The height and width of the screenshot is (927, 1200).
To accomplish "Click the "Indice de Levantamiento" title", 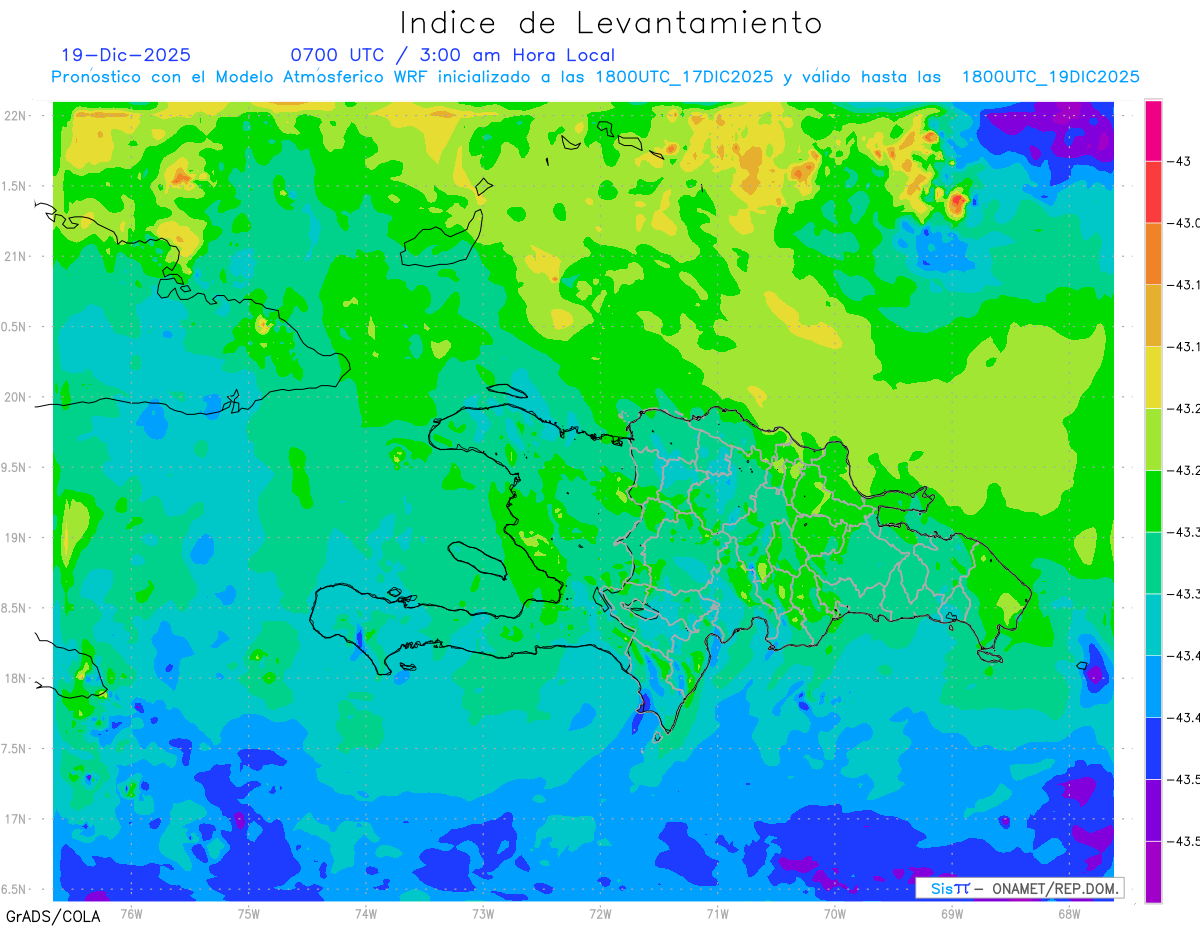I will pyautogui.click(x=611, y=23).
